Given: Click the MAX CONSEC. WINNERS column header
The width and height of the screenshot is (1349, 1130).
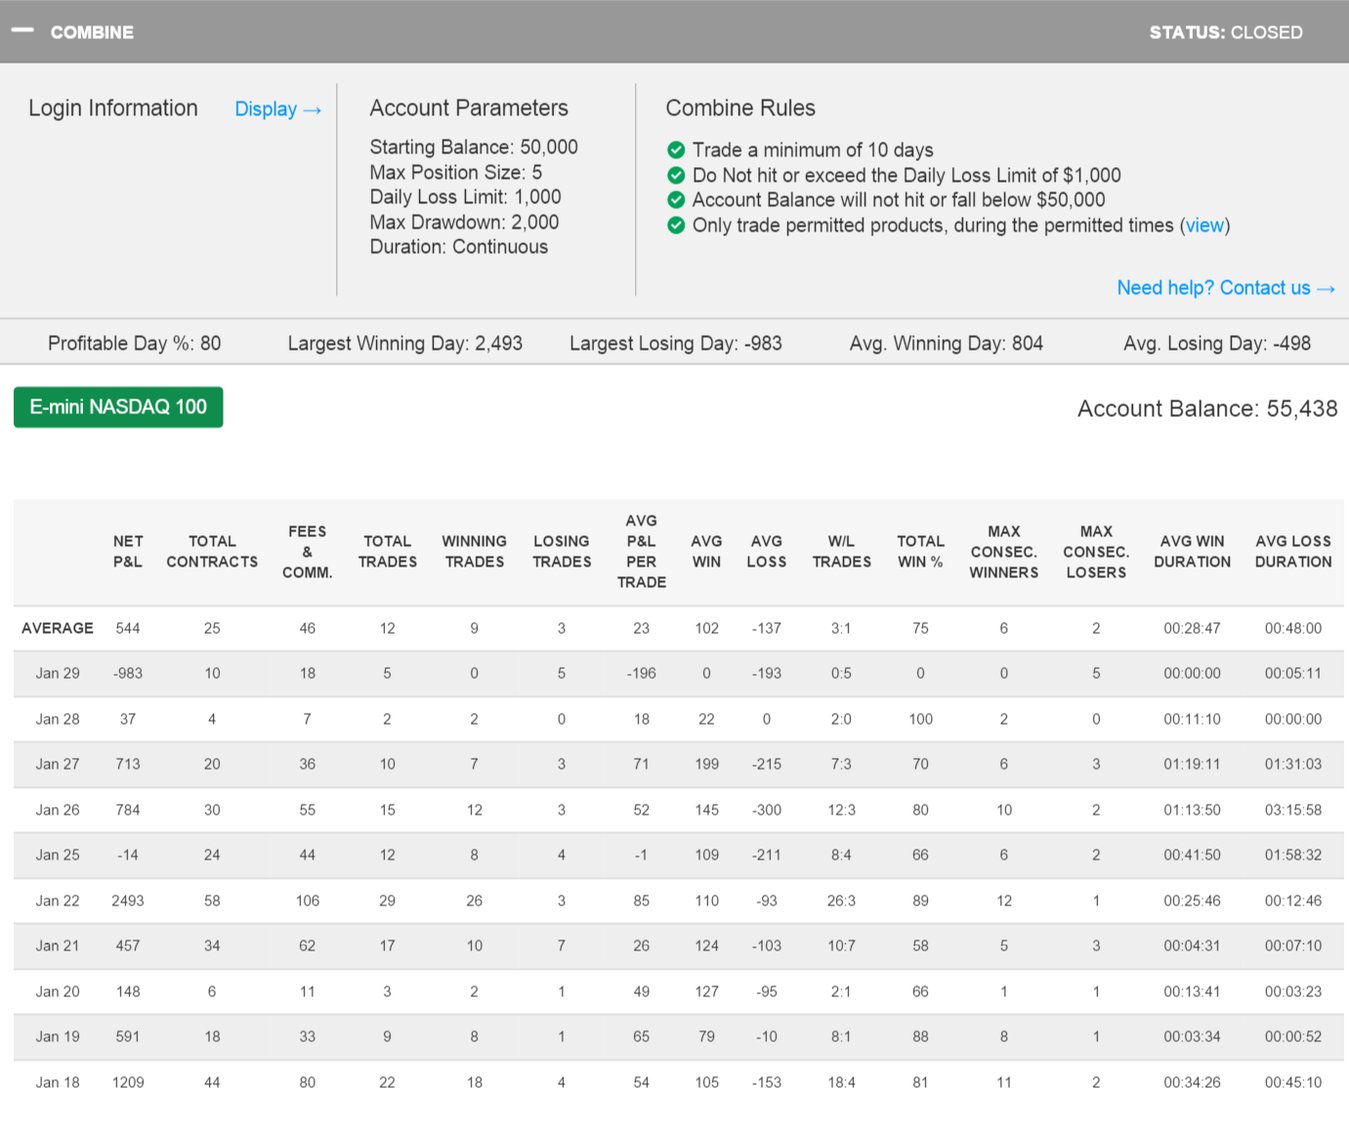Looking at the screenshot, I should pos(1003,551).
